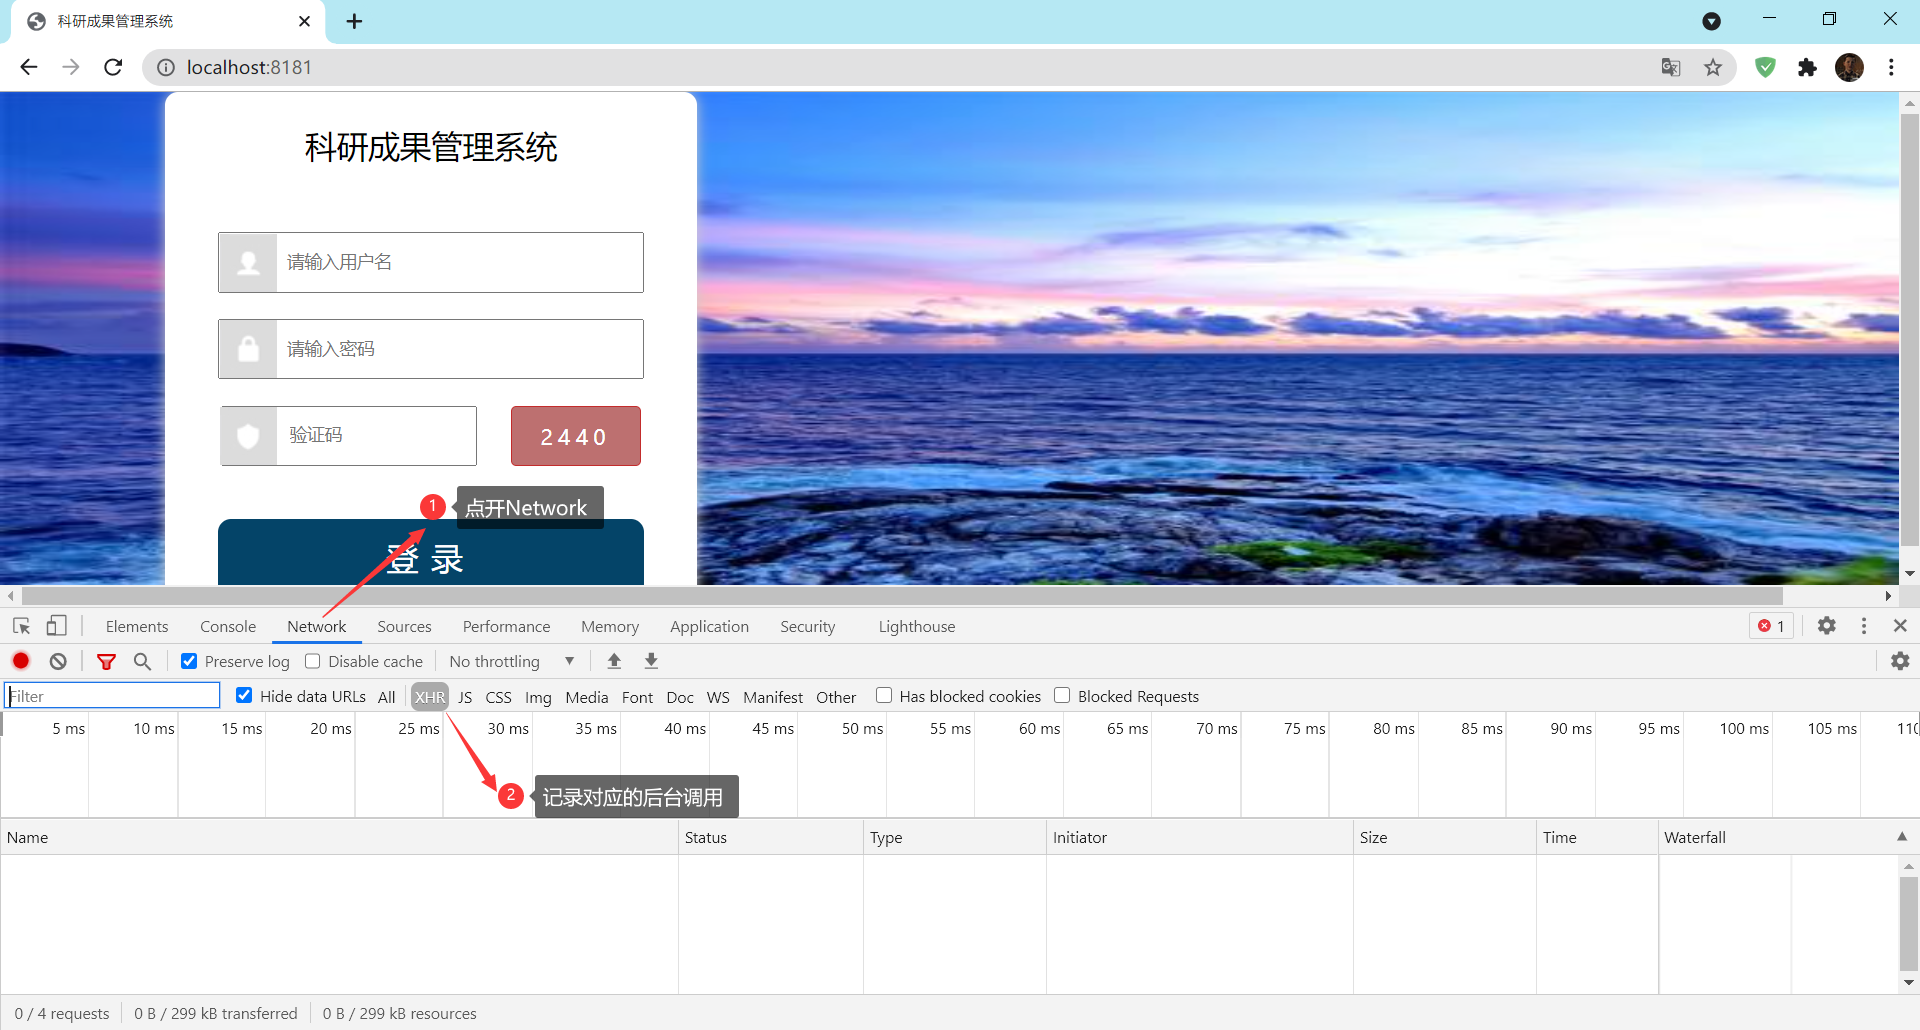Select the All filter type
Screen dimensions: 1920x1030
387,697
